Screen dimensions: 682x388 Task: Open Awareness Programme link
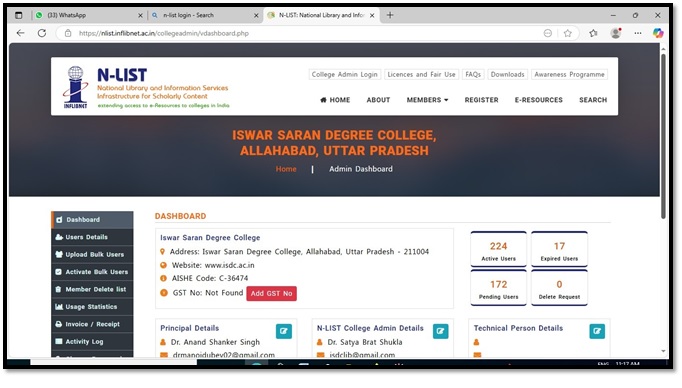(569, 74)
